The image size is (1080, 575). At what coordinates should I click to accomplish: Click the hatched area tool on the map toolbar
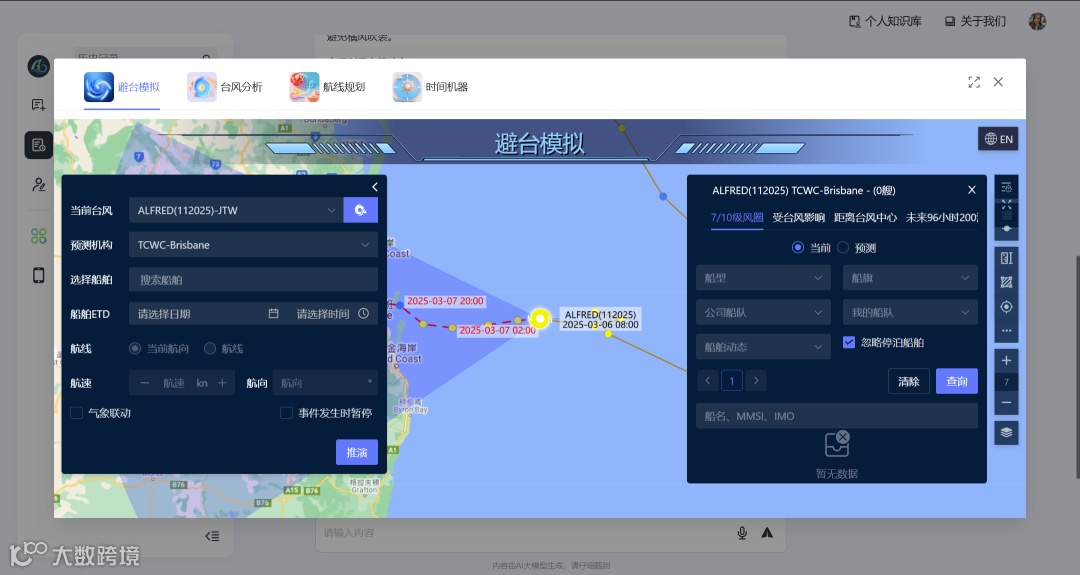tap(1006, 282)
